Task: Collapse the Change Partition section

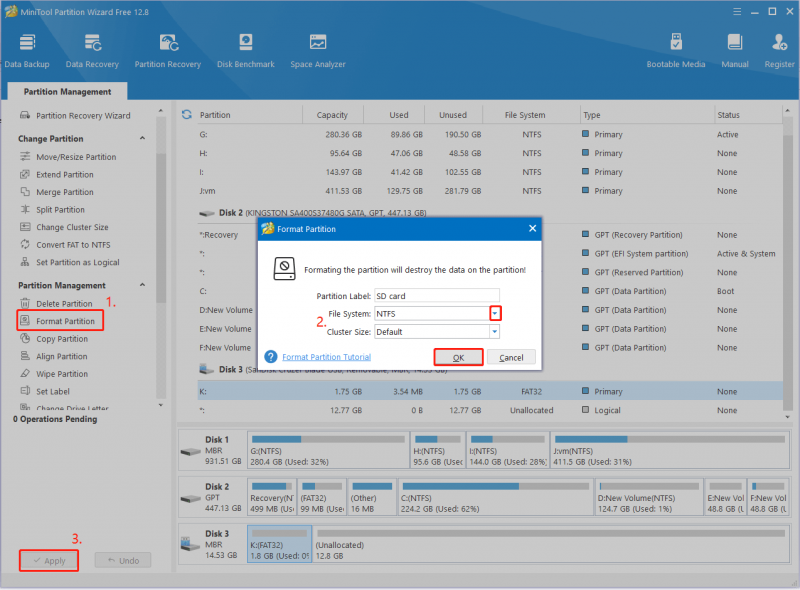Action: click(142, 138)
